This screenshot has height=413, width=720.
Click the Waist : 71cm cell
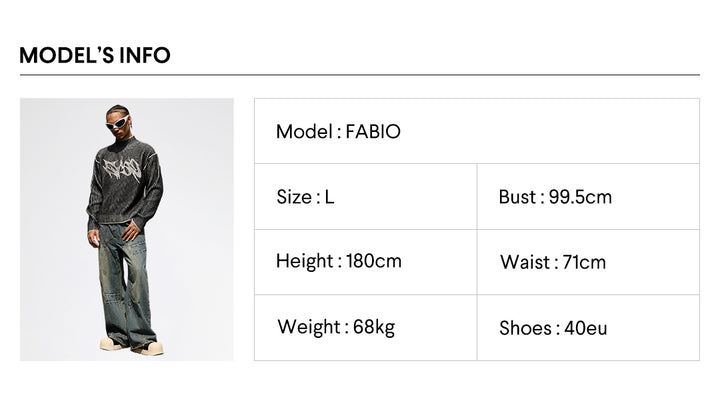(588, 262)
